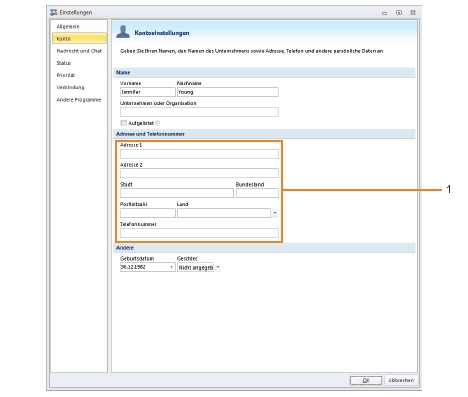Image resolution: width=468 pixels, height=397 pixels.
Task: Focus the Stadt text field
Action: (177, 193)
